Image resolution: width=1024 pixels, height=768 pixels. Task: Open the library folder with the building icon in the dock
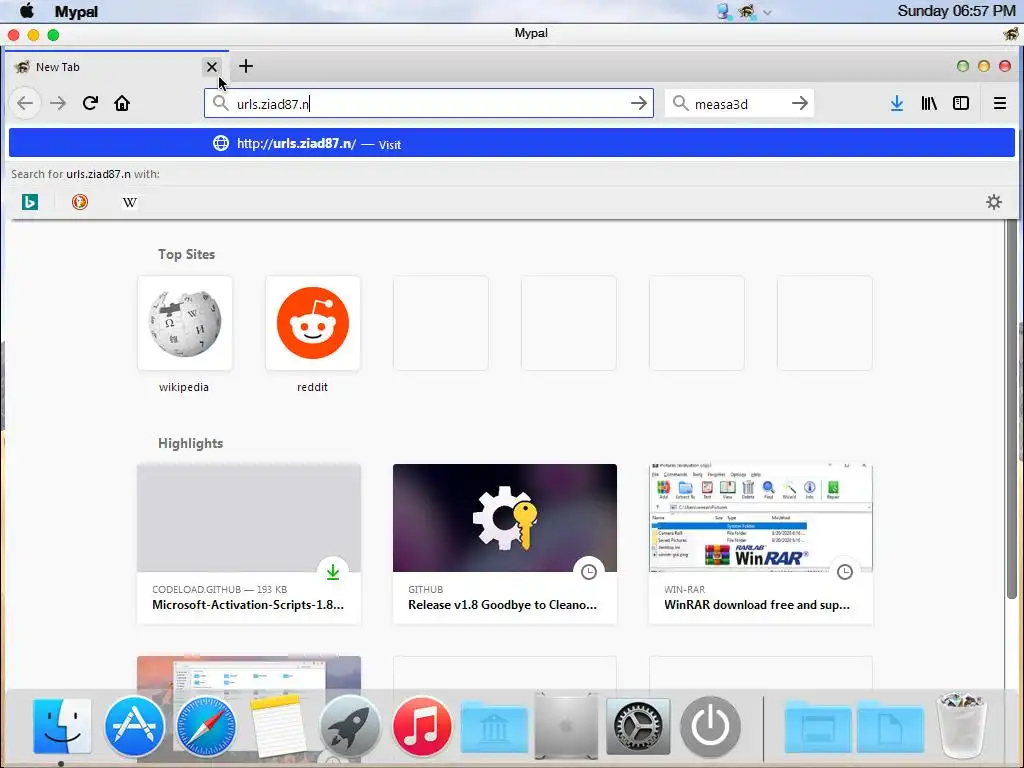point(494,727)
